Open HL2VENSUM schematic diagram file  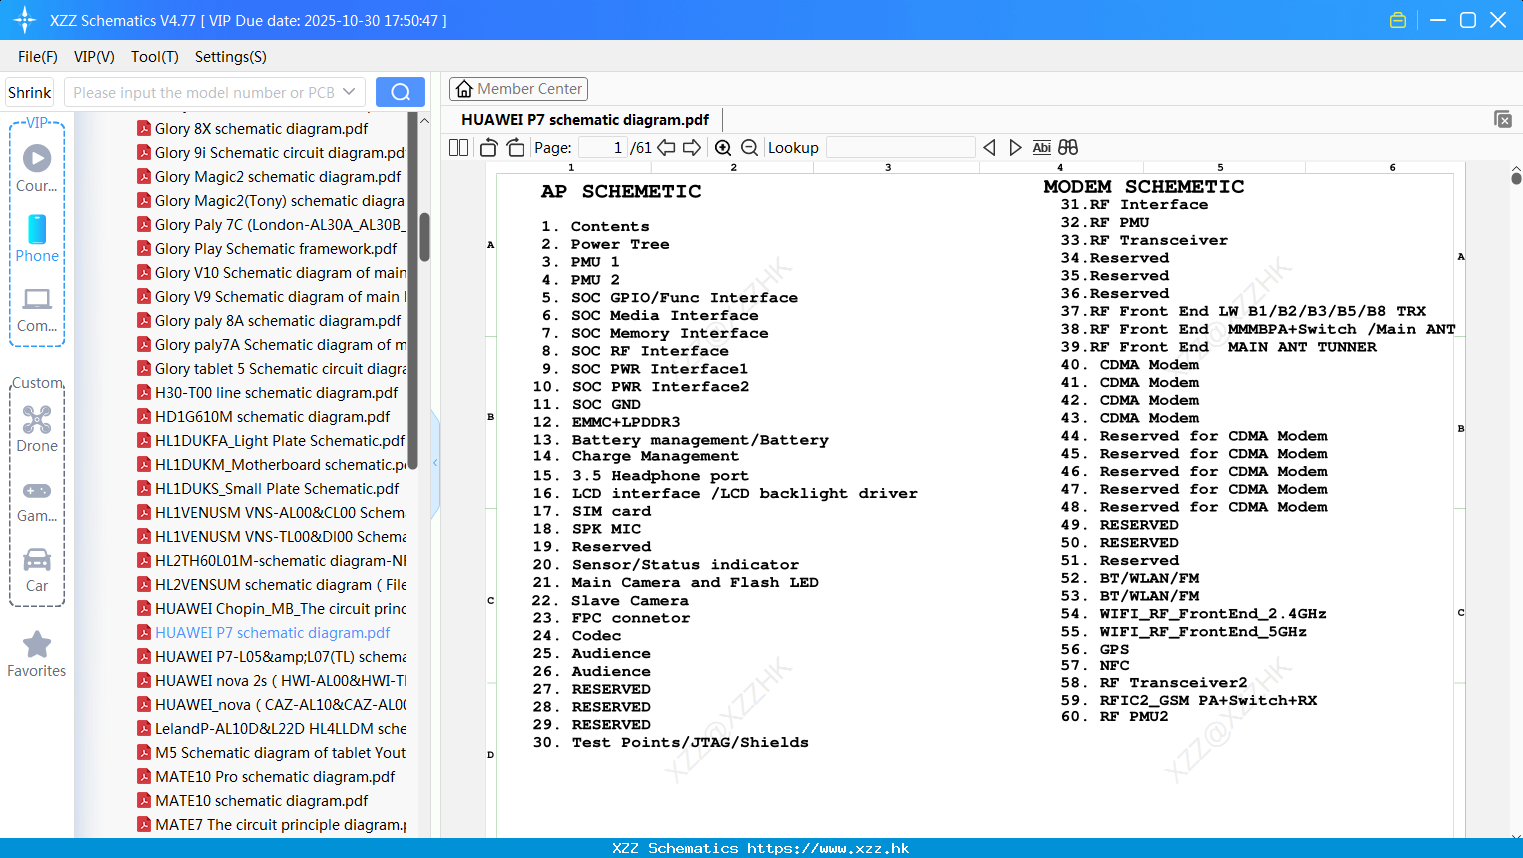point(280,584)
